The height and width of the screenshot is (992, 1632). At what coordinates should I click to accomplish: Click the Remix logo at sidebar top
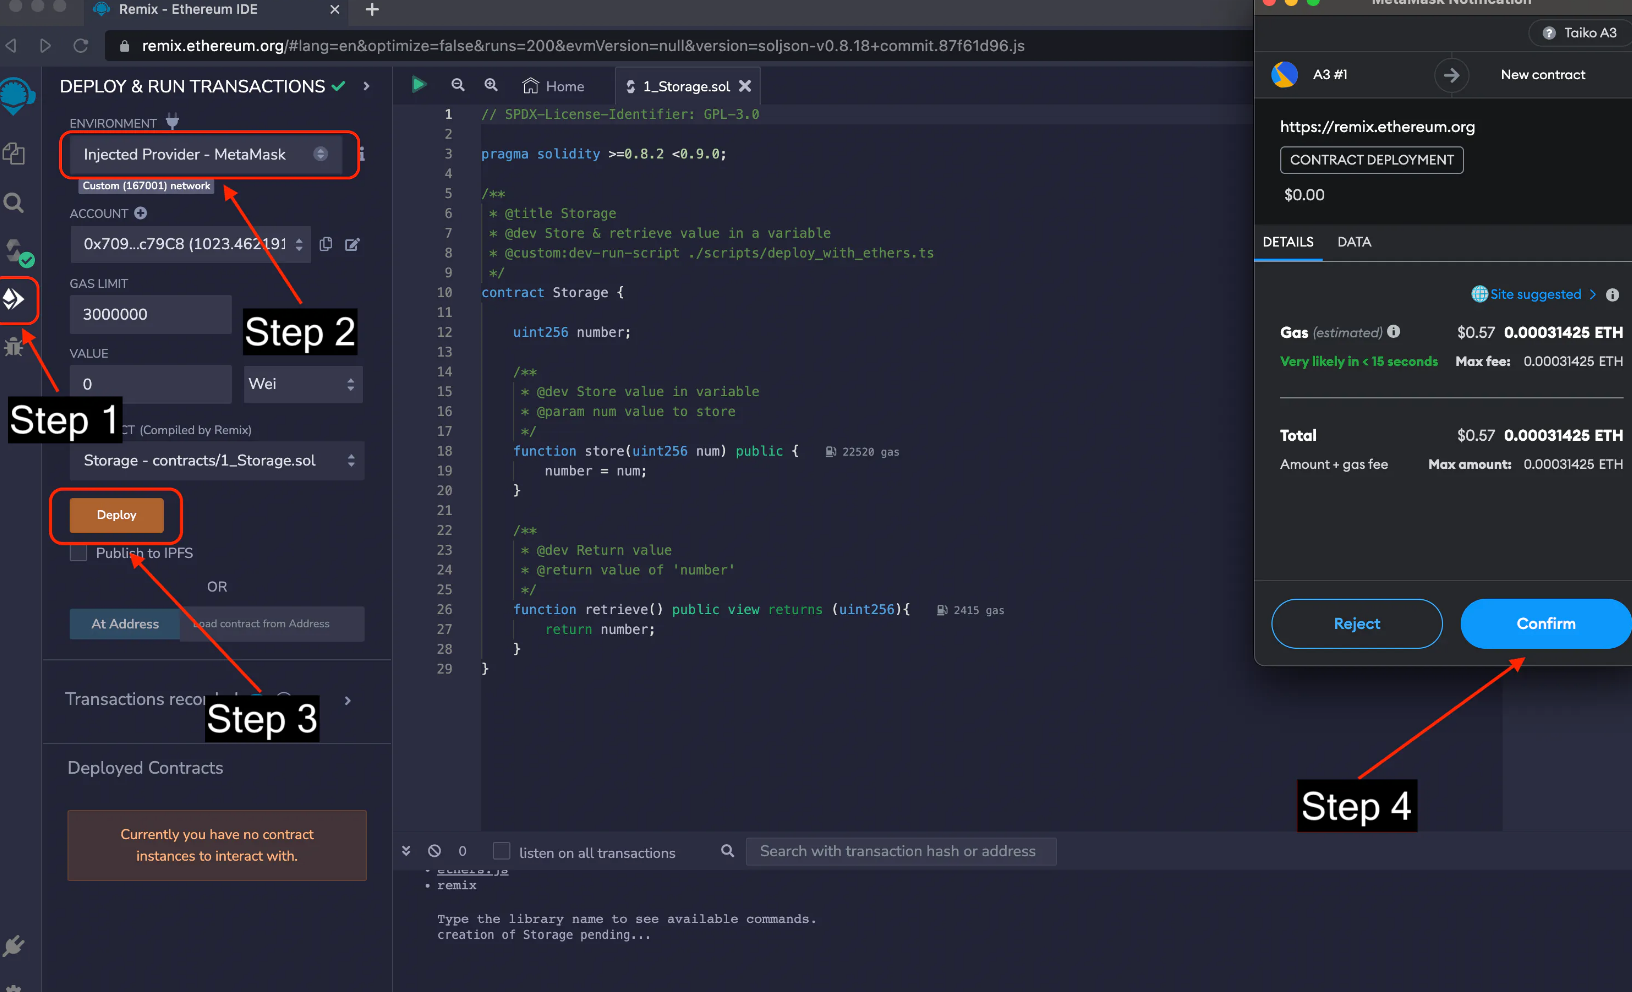tap(17, 96)
